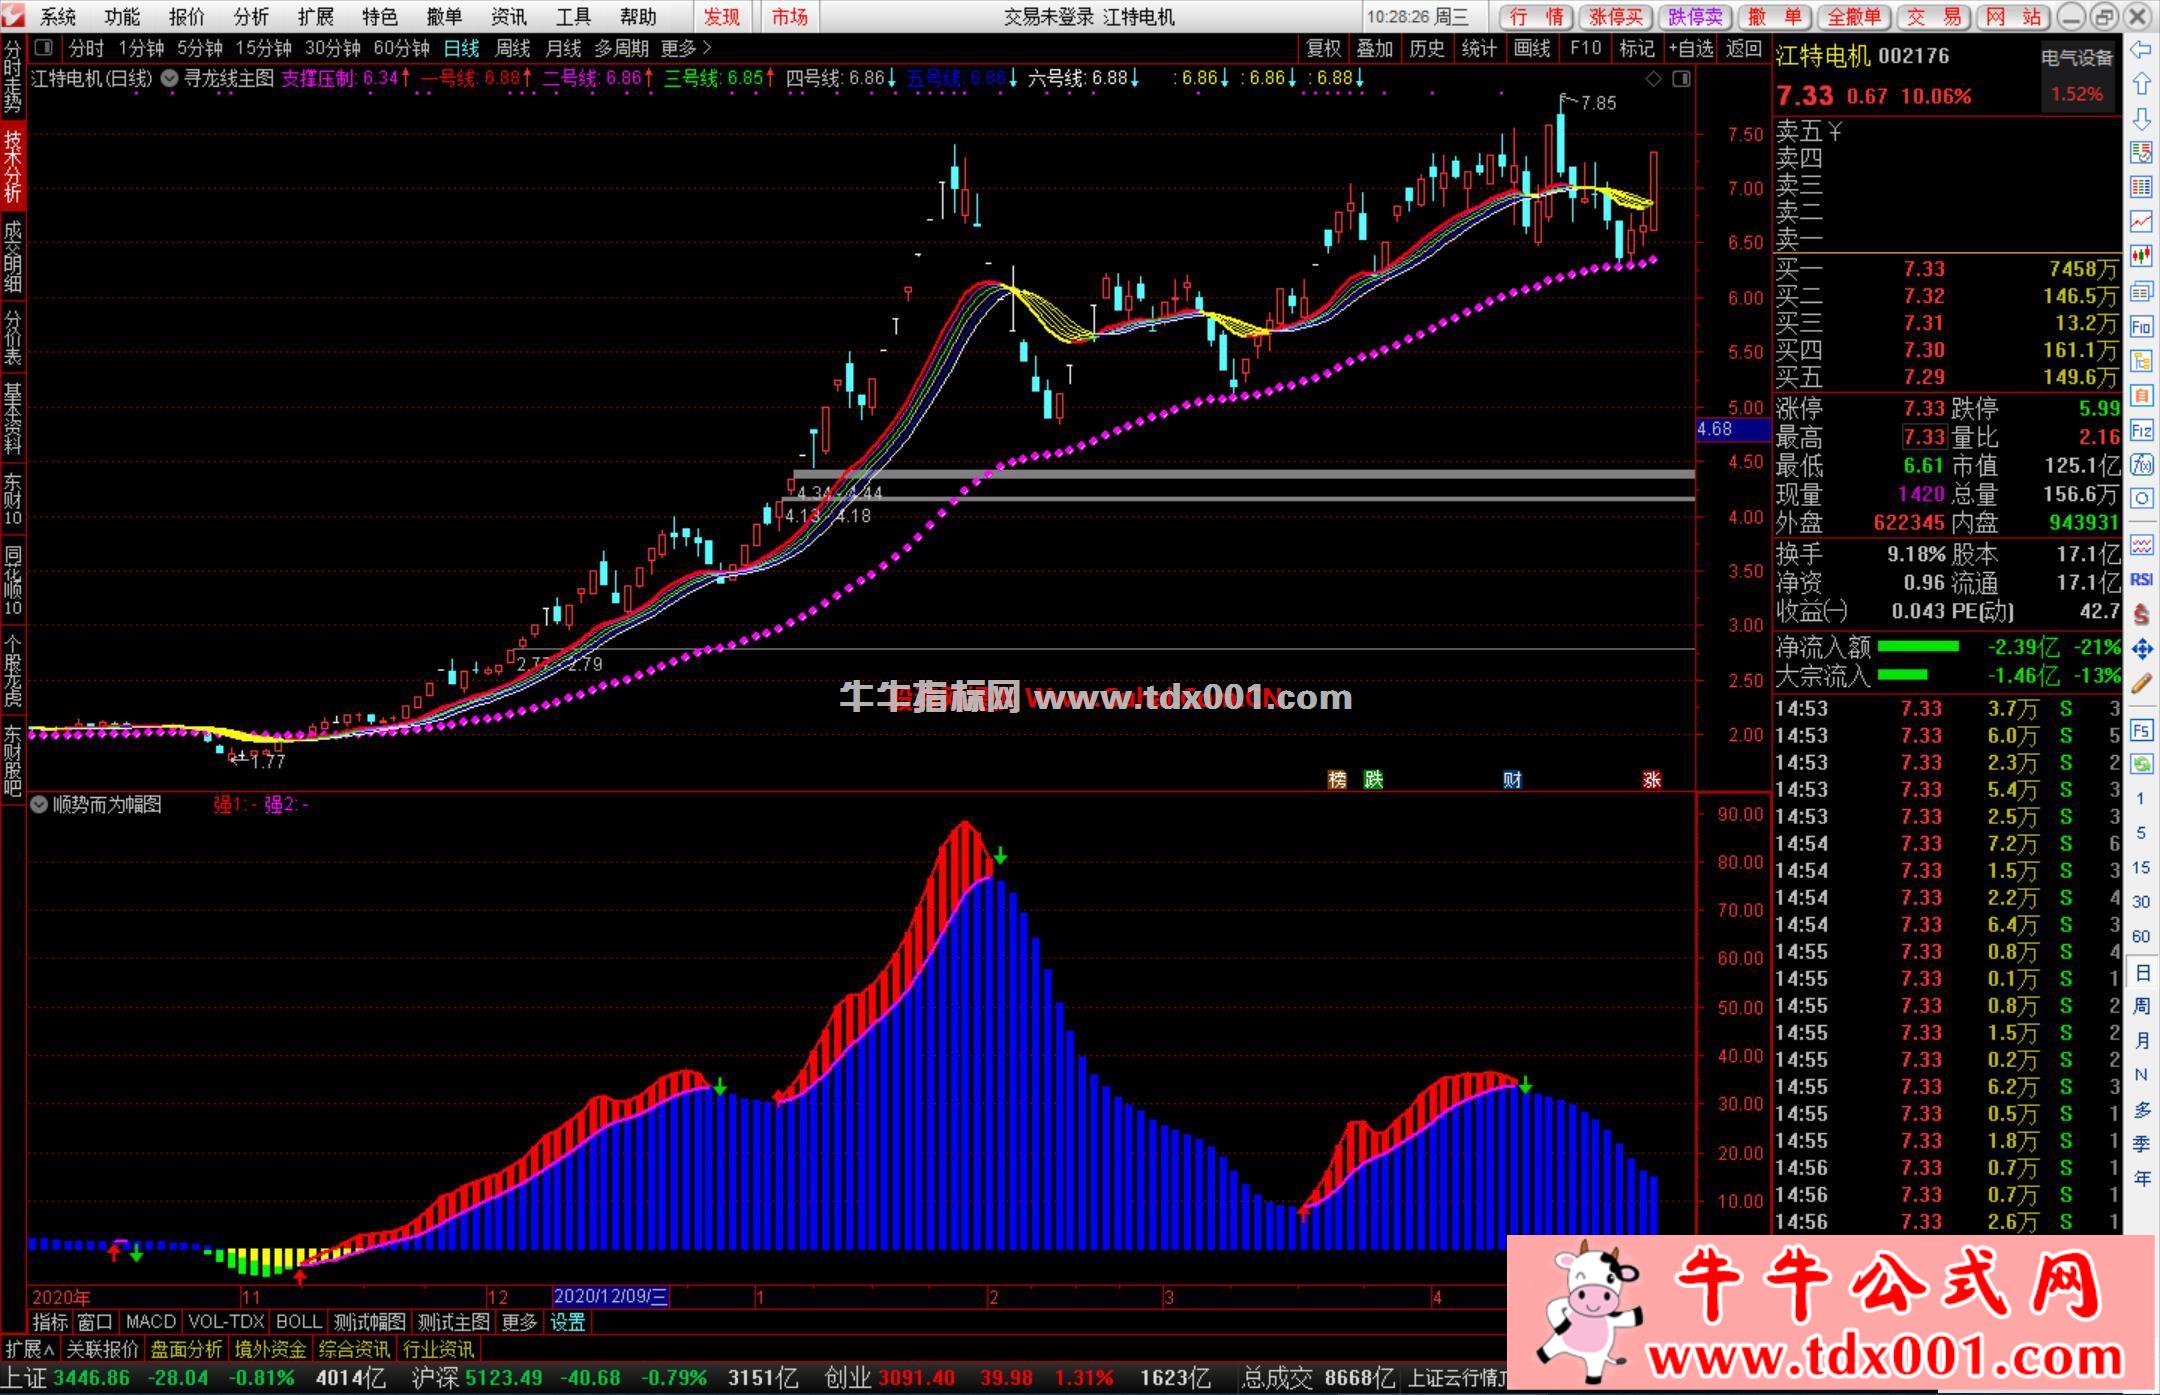Click the F10 company info icon
The image size is (2160, 1395).
2141,327
